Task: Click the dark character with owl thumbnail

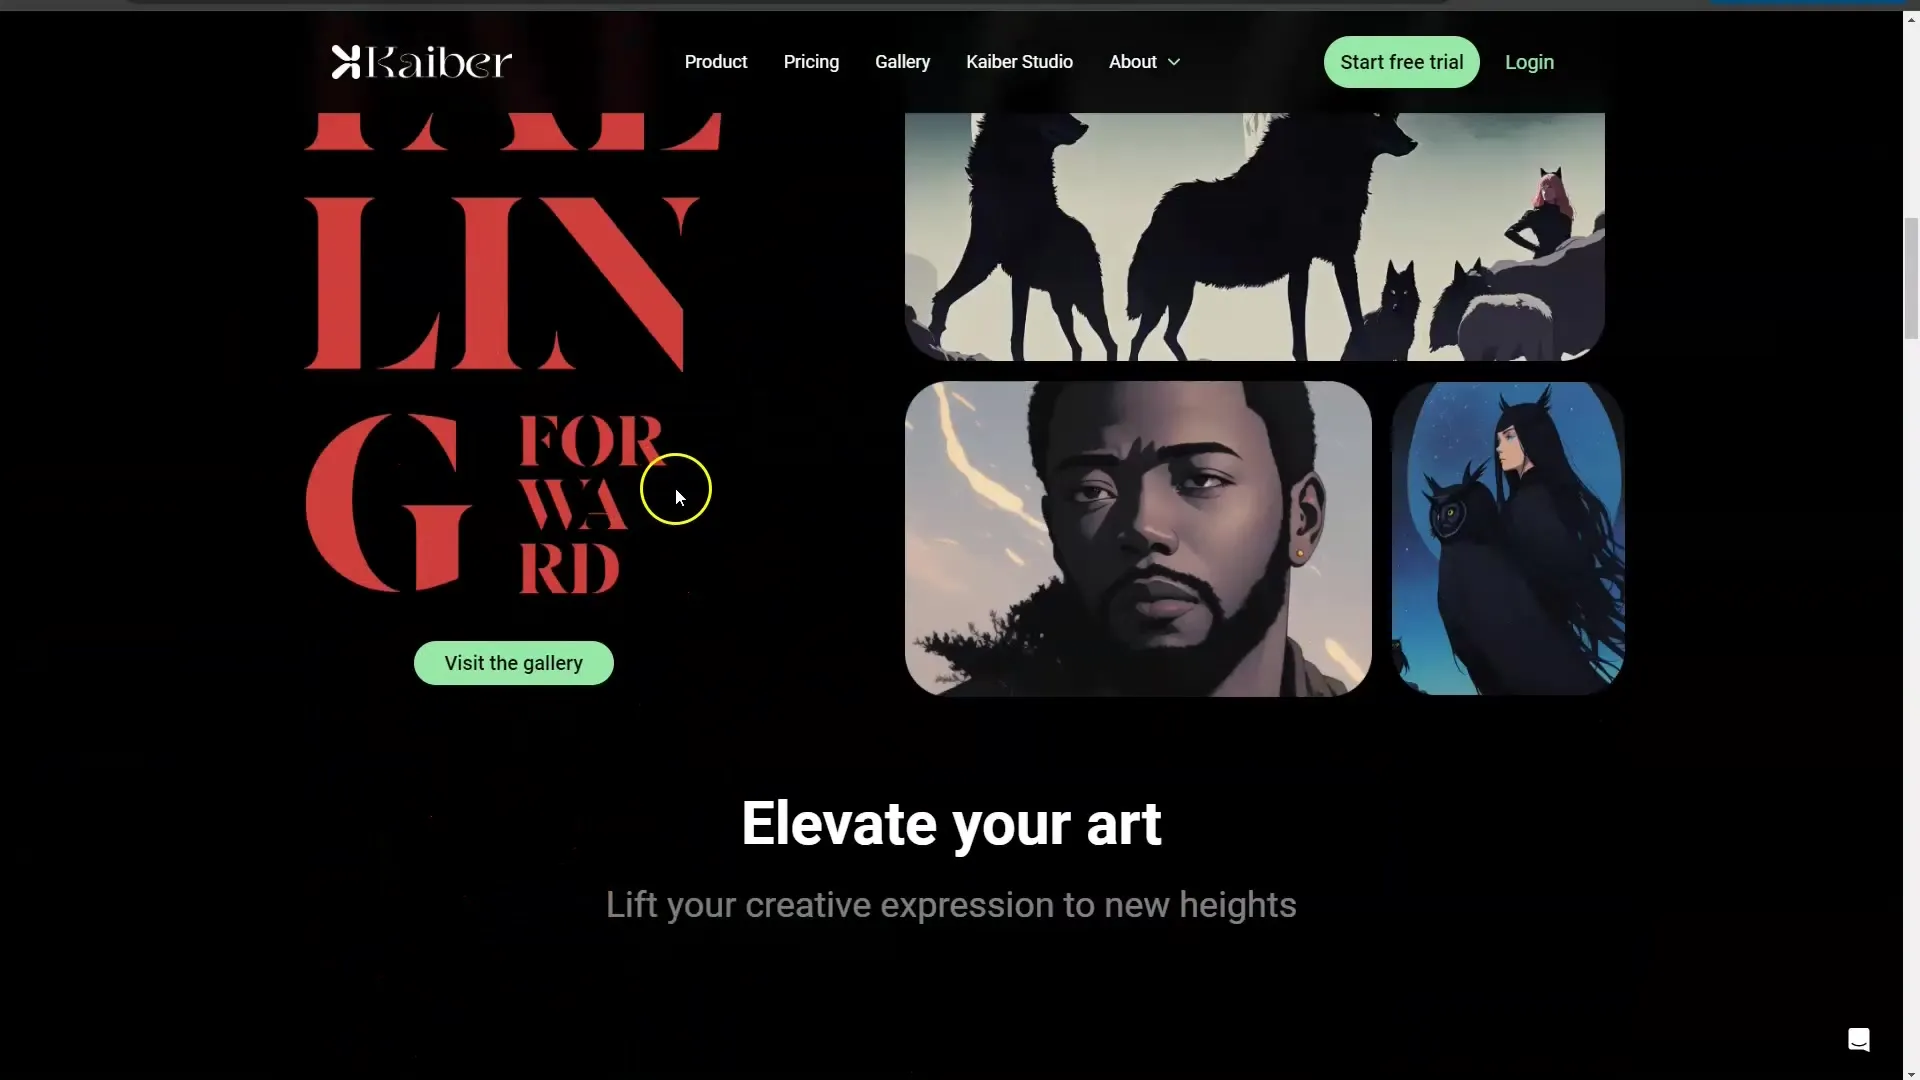Action: tap(1507, 538)
